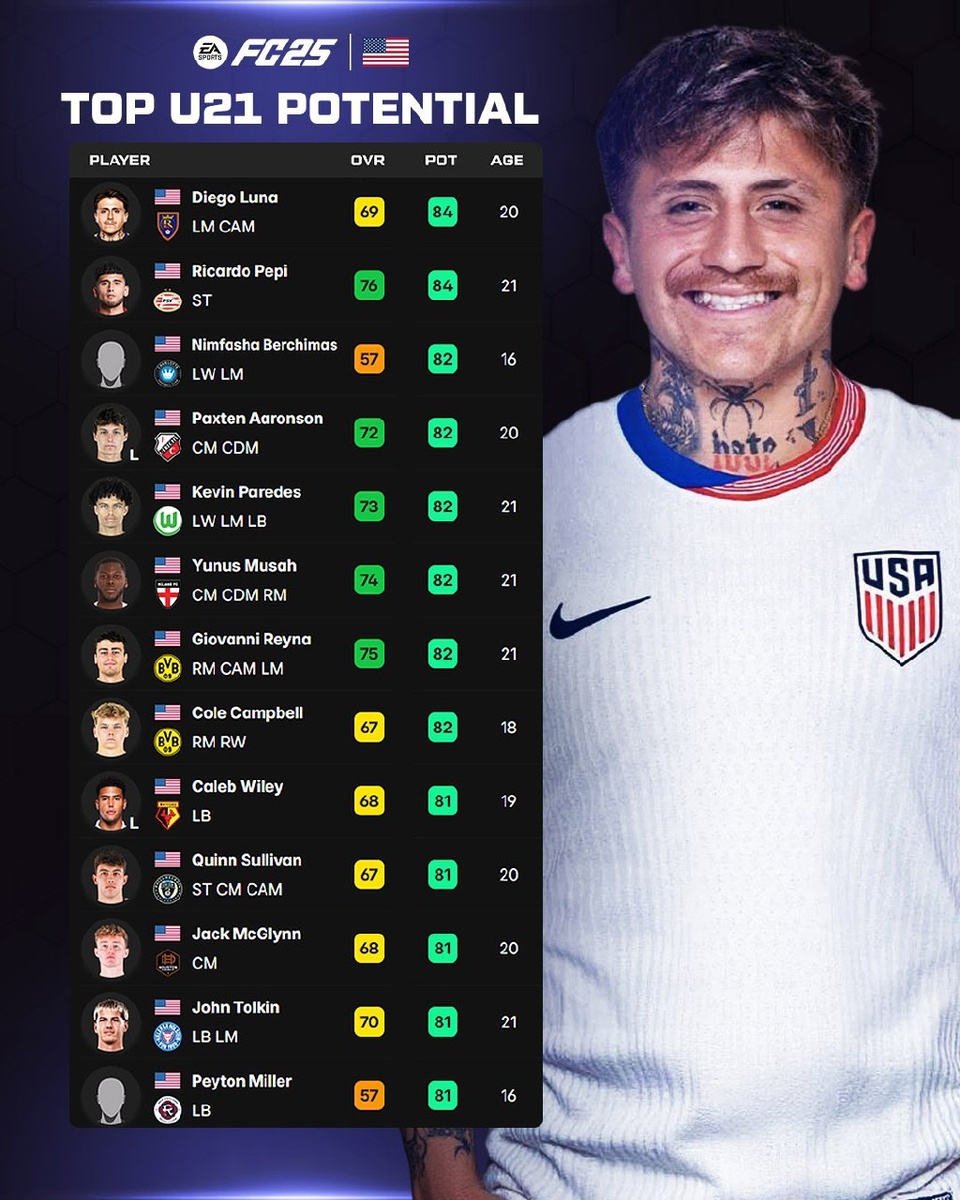Click the Ricardo Pepi name
Viewport: 960px width, 1200px height.
(x=240, y=271)
